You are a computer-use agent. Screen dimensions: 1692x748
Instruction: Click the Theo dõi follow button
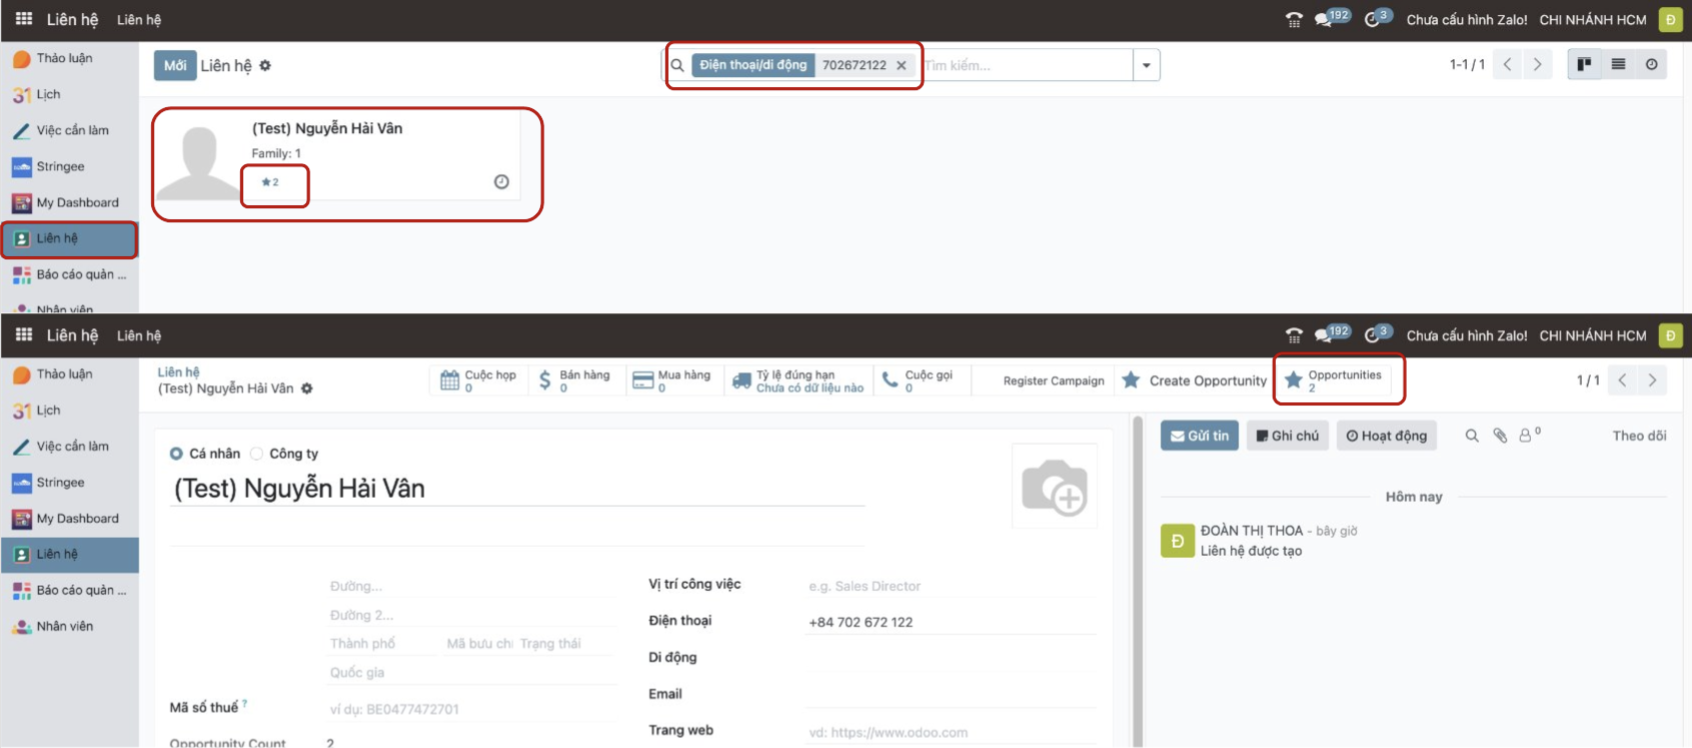1639,435
